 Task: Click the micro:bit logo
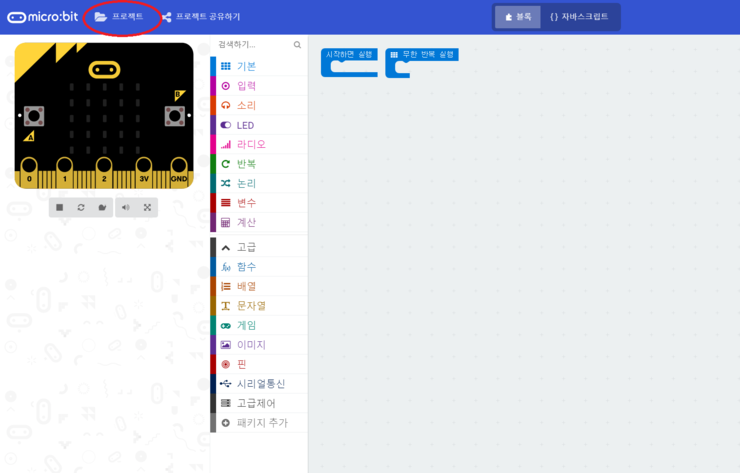coord(42,17)
